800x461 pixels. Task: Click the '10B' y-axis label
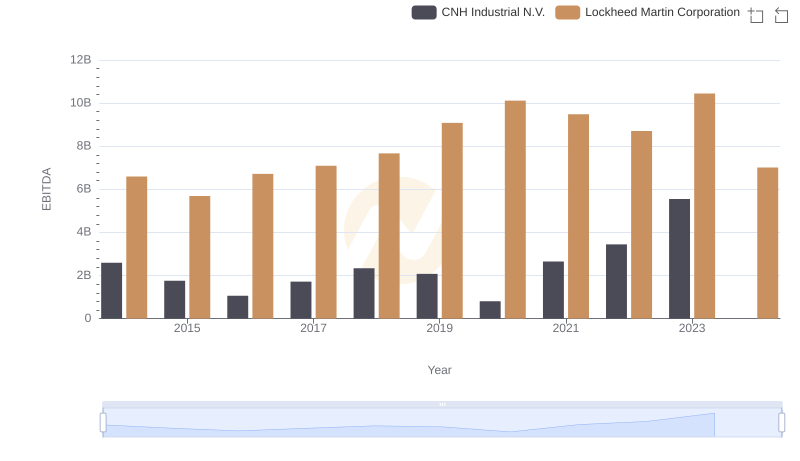point(81,103)
